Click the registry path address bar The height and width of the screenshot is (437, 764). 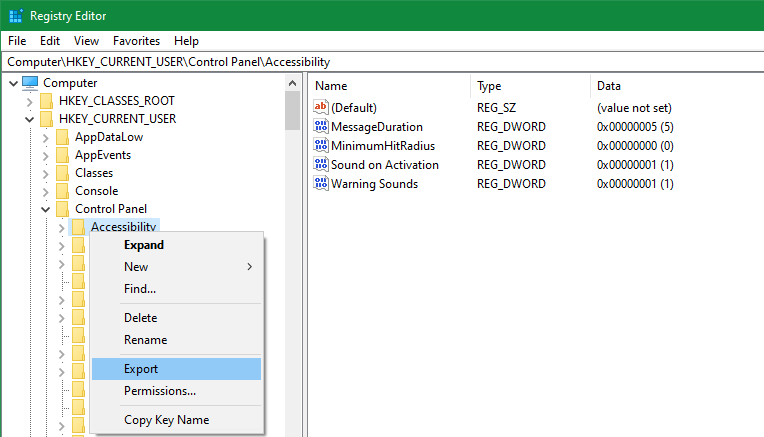380,62
